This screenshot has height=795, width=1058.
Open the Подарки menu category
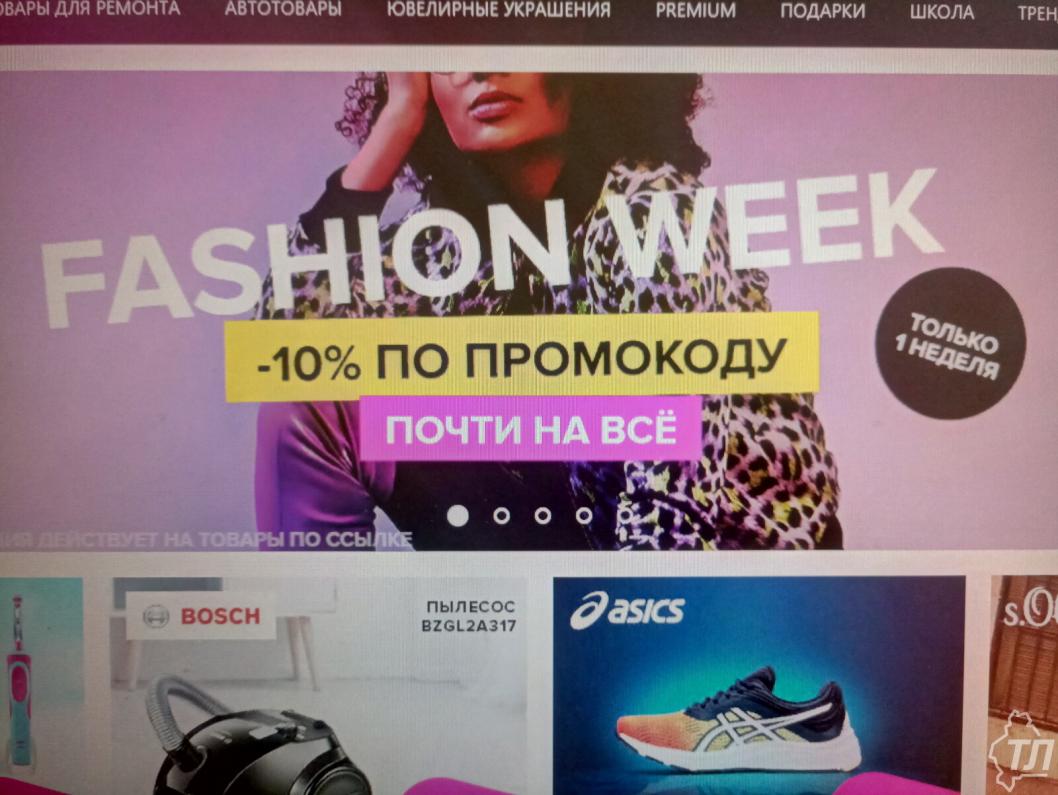[823, 11]
